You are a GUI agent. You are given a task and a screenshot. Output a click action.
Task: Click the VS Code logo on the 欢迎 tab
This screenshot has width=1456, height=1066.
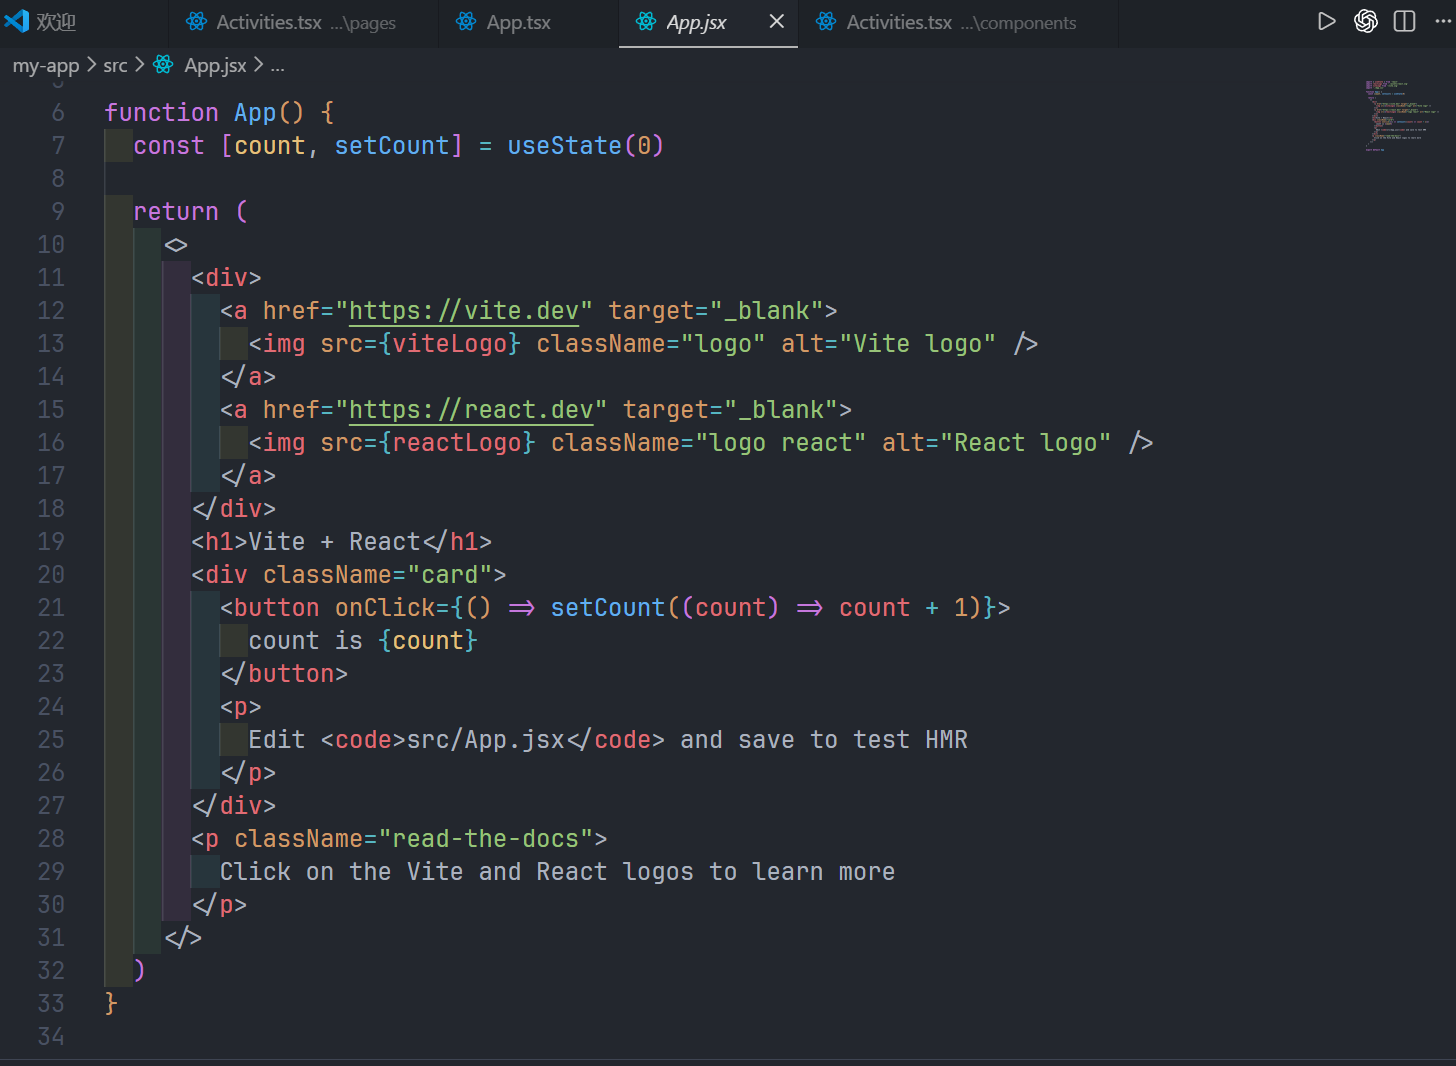17,22
